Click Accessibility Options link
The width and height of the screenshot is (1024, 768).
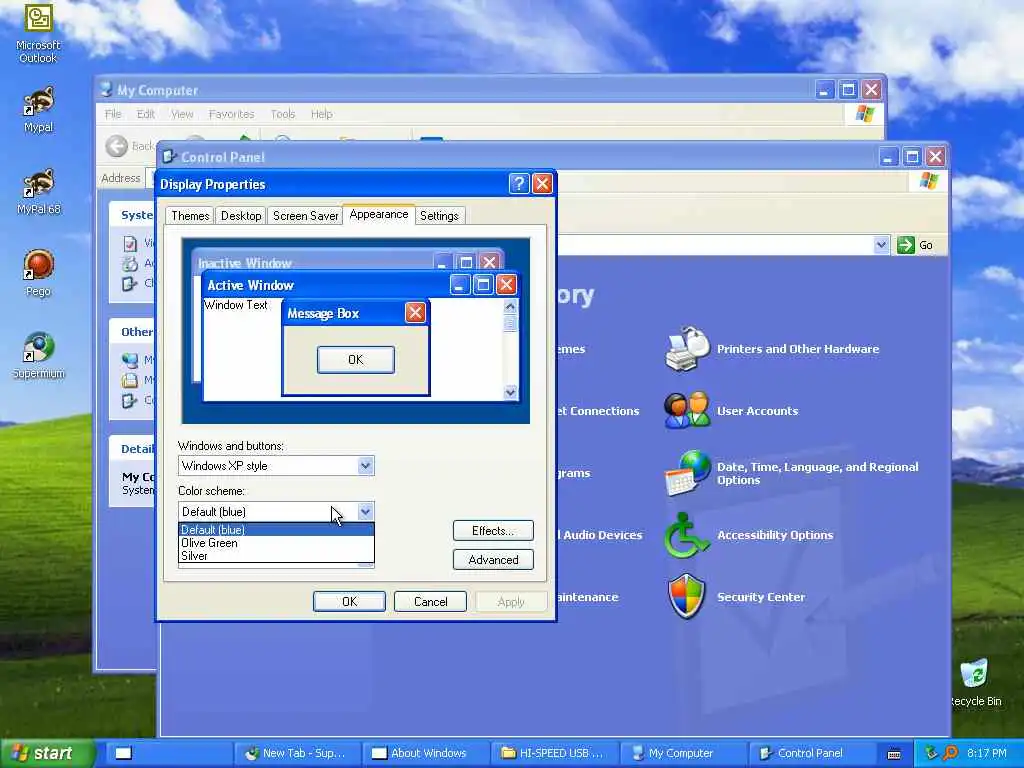pos(775,535)
